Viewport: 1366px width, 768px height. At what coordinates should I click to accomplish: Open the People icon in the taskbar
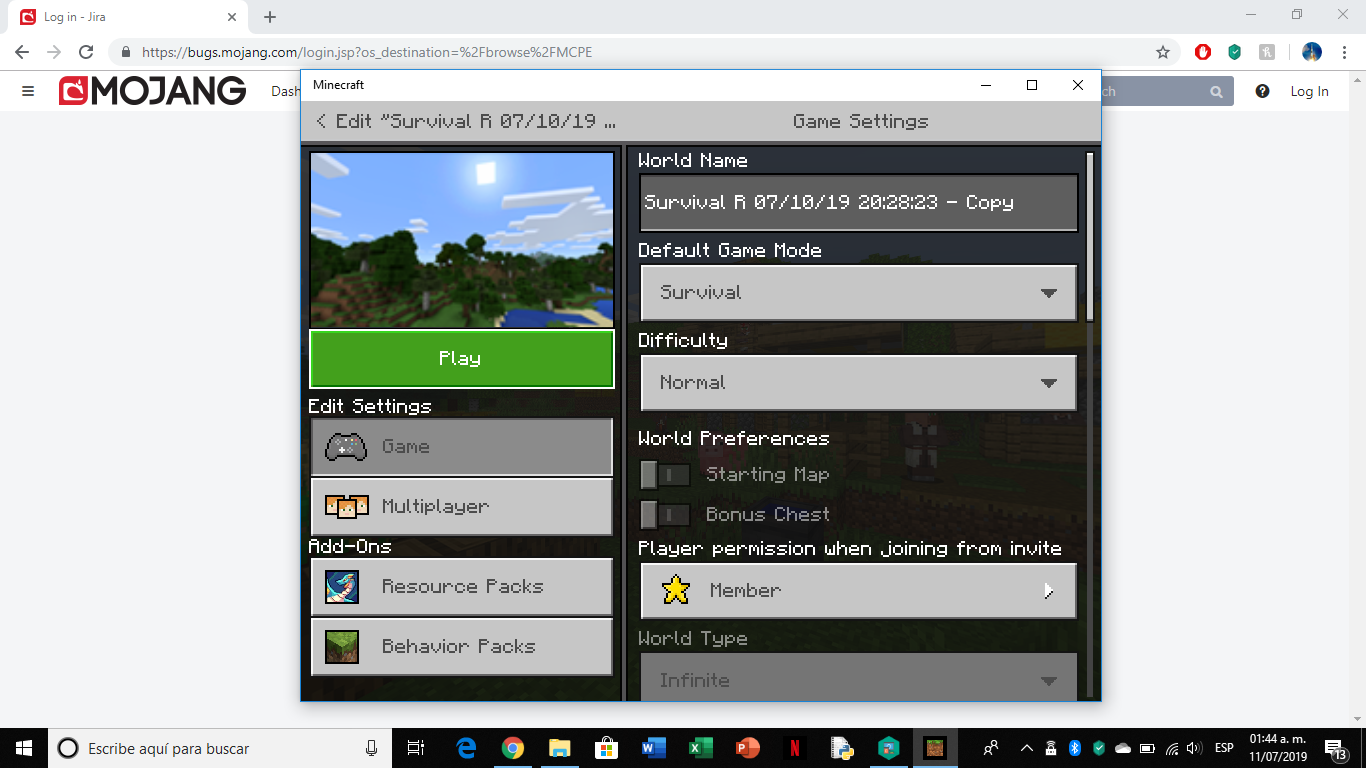[x=991, y=748]
